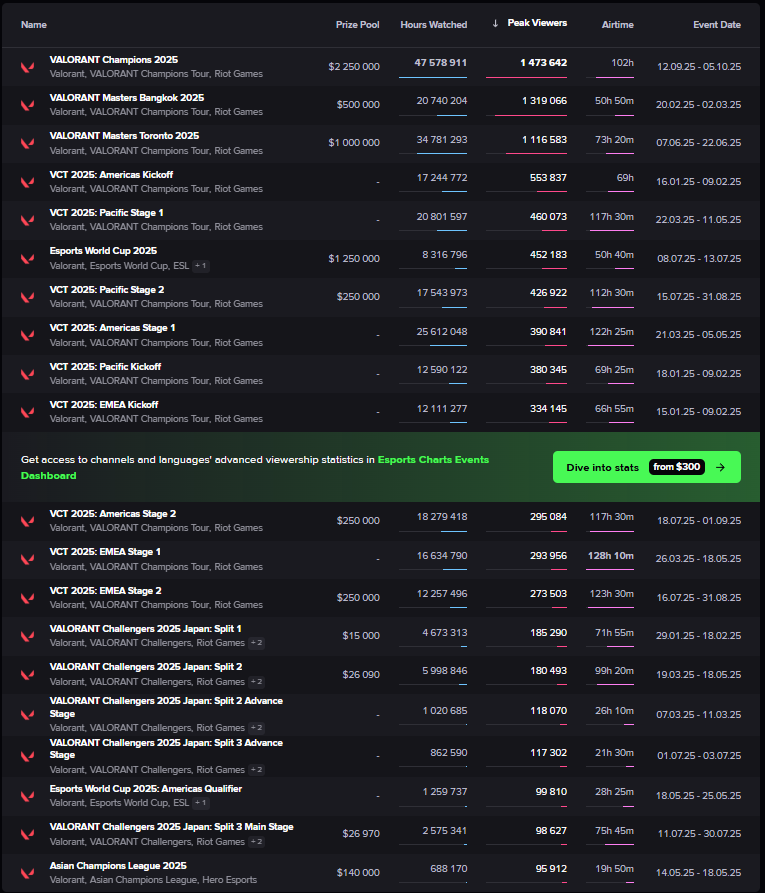Click Valorant icon beside VCT 2025: Pacific Stage 2
This screenshot has height=893, width=765.
(27, 297)
